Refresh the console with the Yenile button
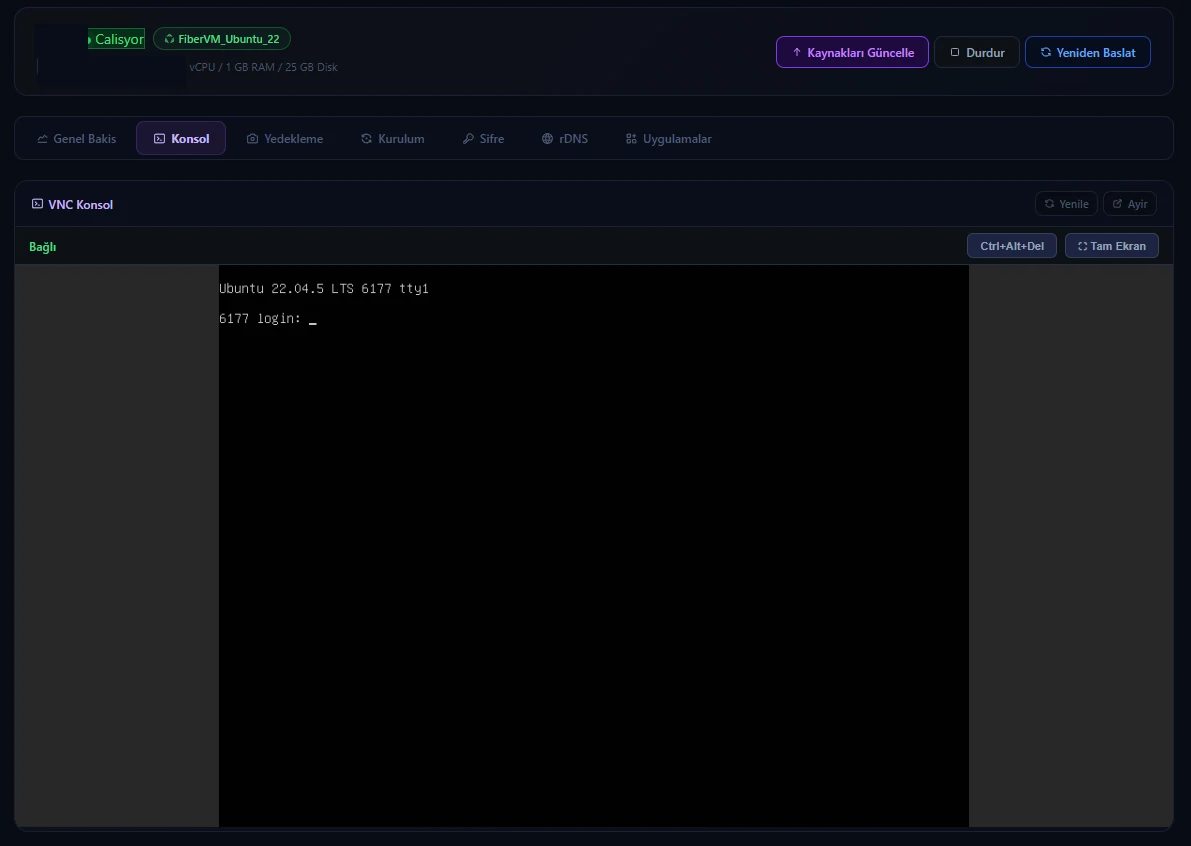The height and width of the screenshot is (846, 1191). tap(1066, 204)
